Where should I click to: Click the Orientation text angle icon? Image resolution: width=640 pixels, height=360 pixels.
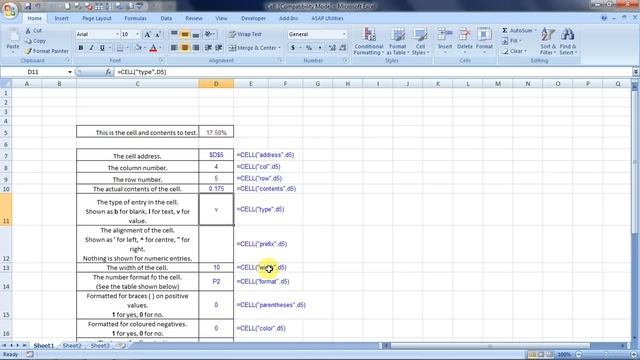209,34
